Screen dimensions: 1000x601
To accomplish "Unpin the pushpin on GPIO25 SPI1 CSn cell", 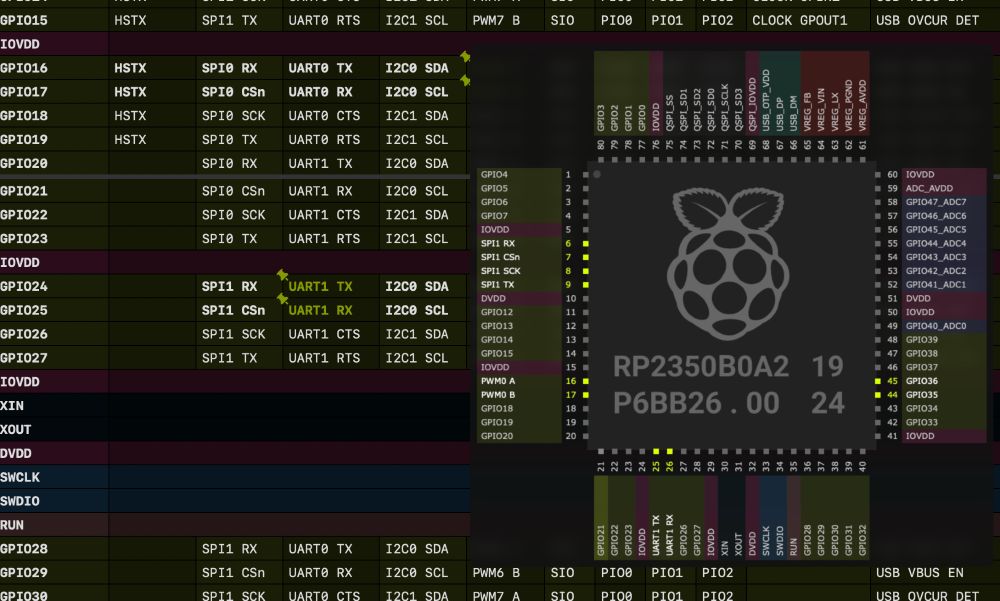I will tap(282, 298).
